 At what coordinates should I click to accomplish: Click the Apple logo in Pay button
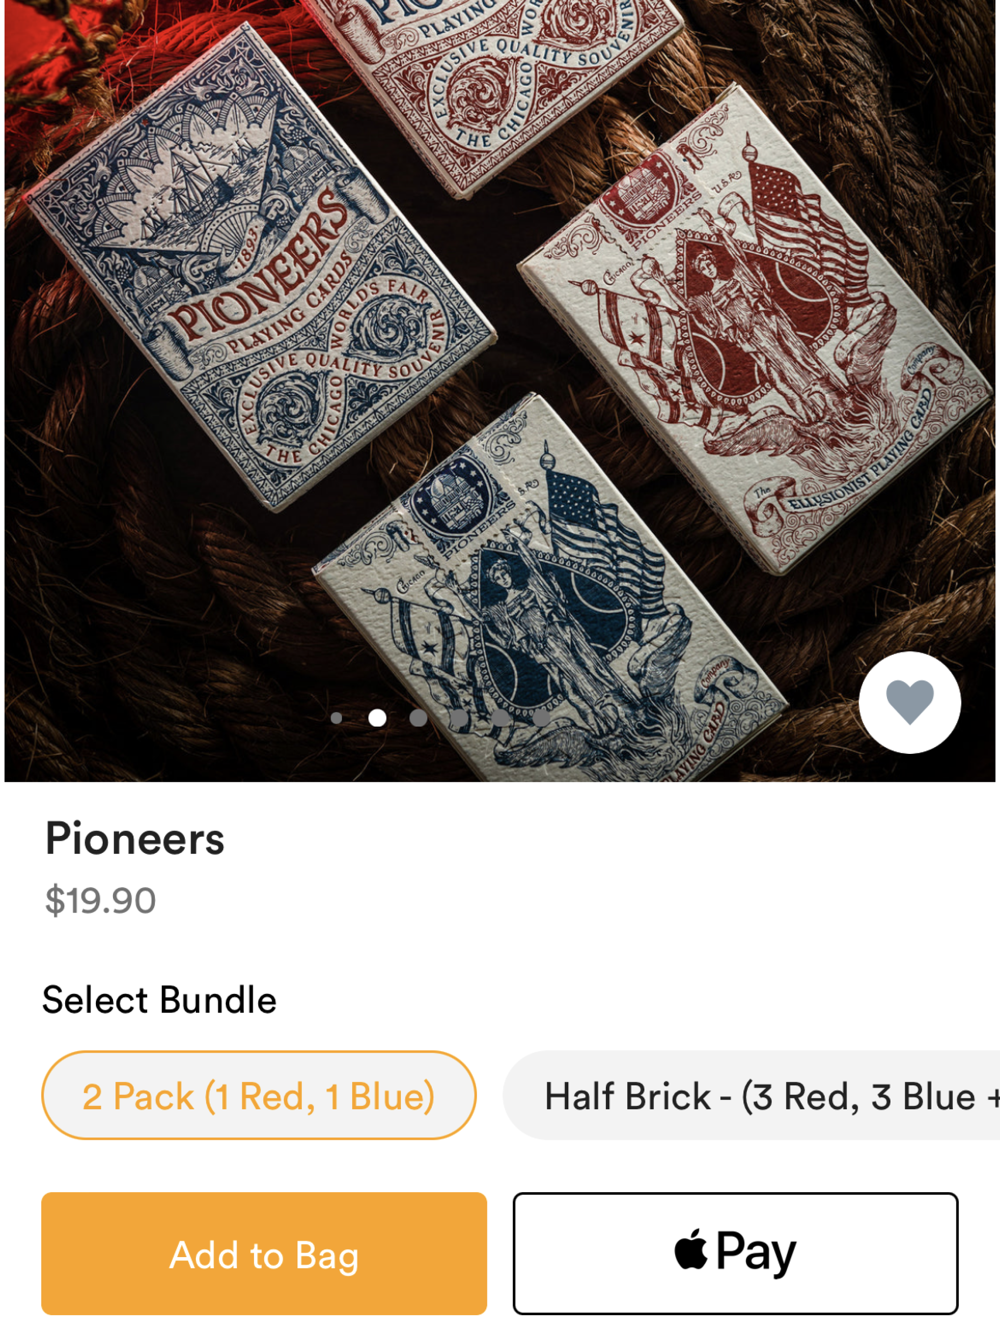click(x=691, y=1250)
